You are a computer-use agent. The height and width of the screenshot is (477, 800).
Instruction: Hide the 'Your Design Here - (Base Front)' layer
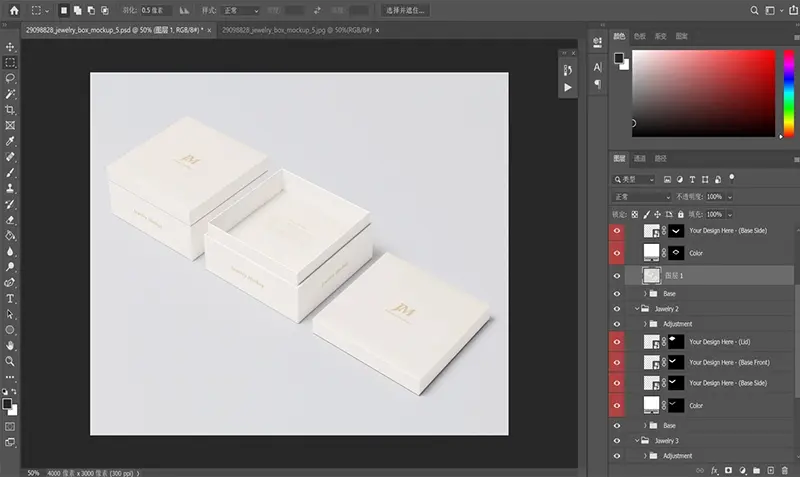(616, 363)
